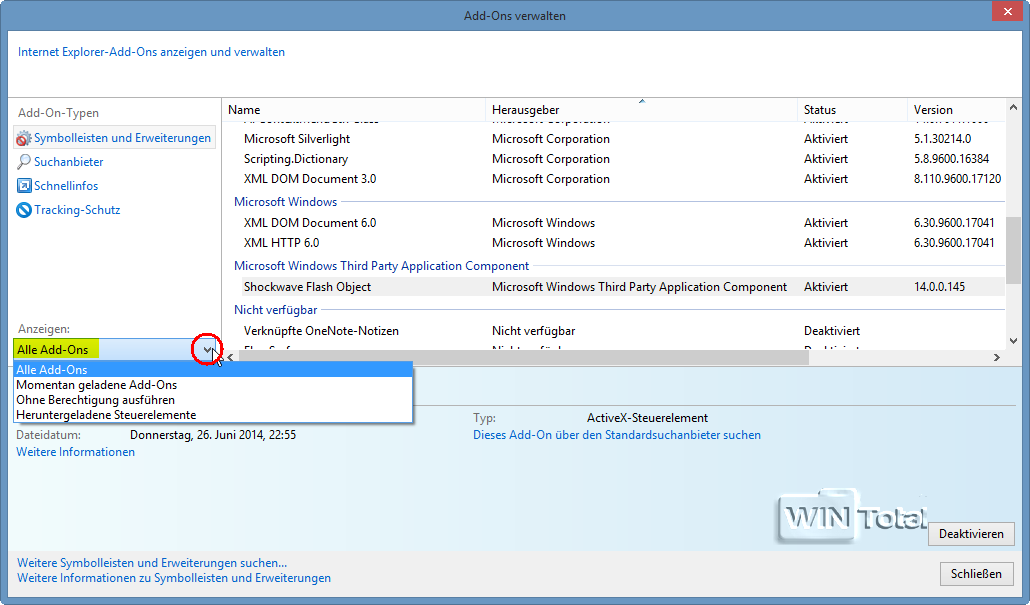Choose 'Heruntergeladene Steuerelemente' option

tap(213, 415)
